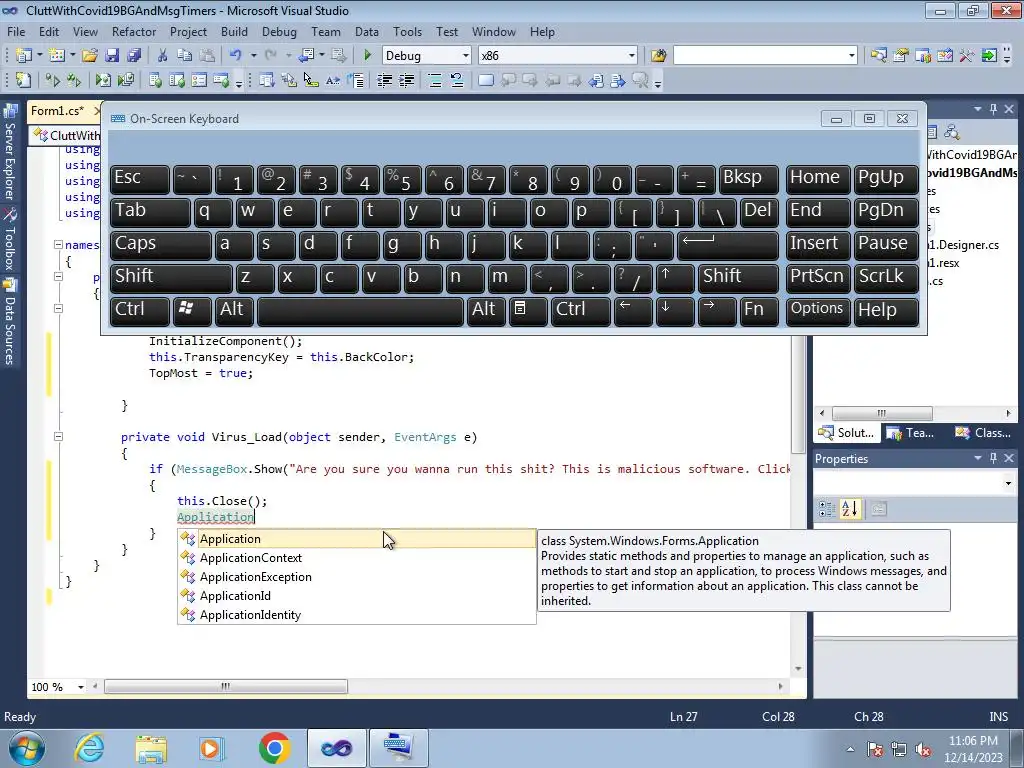Save the current file with floppy icon
The height and width of the screenshot is (768, 1024).
(112, 56)
